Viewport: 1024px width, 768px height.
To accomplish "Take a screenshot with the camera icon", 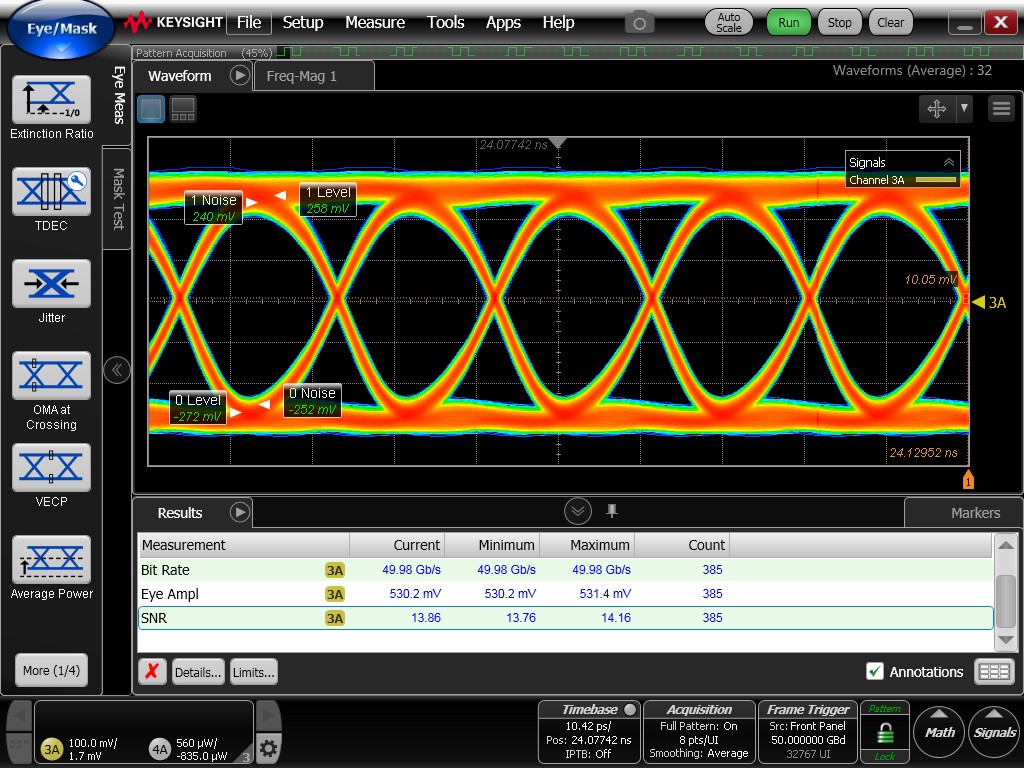I will 640,22.
